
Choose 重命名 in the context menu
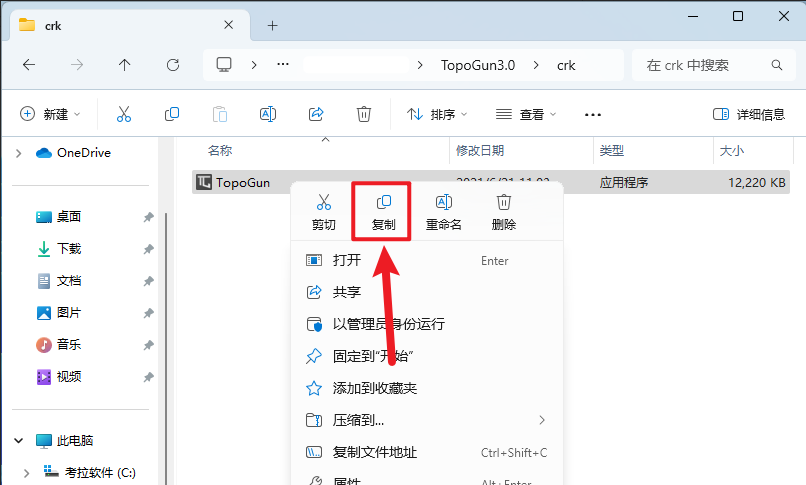coord(444,212)
